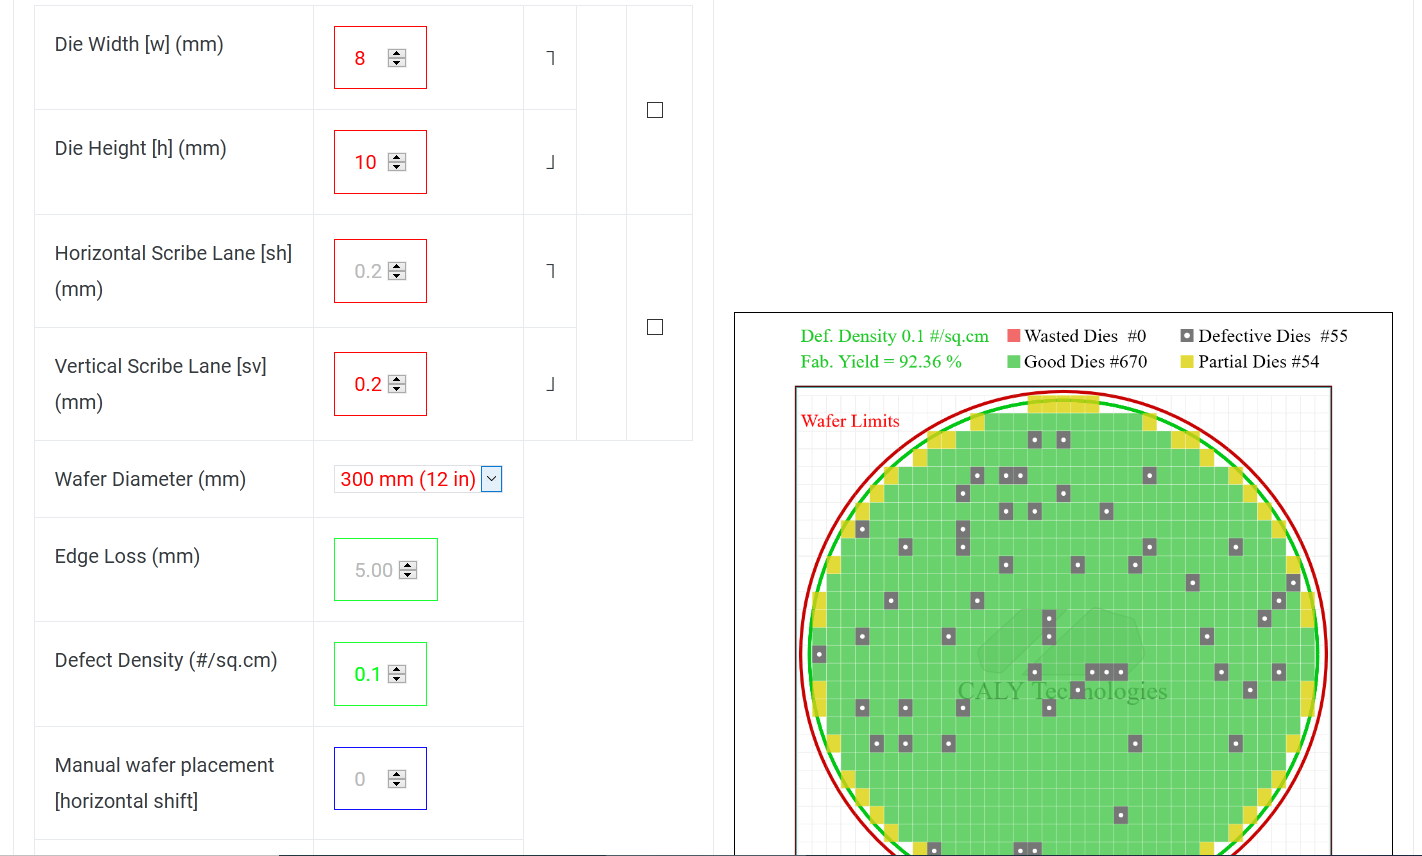Click 'Def. Density 0.1 #/sq.cm' text

[x=895, y=336]
